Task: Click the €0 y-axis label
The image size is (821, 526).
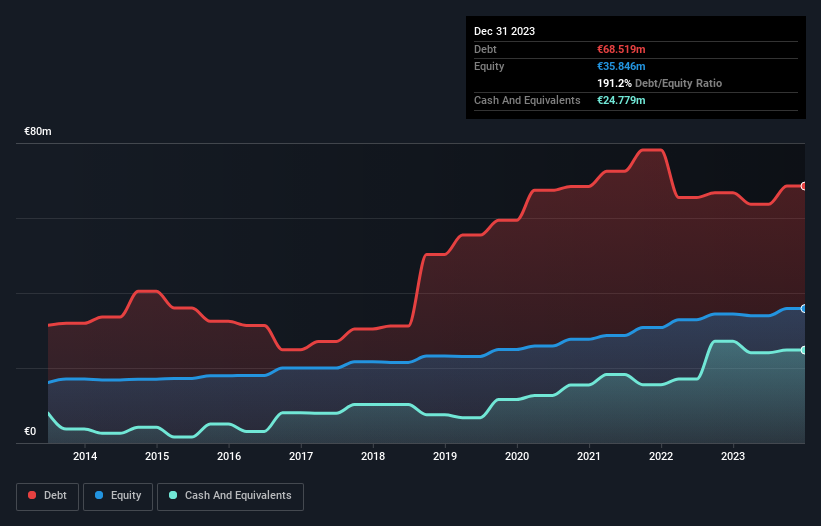Action: pyautogui.click(x=30, y=431)
